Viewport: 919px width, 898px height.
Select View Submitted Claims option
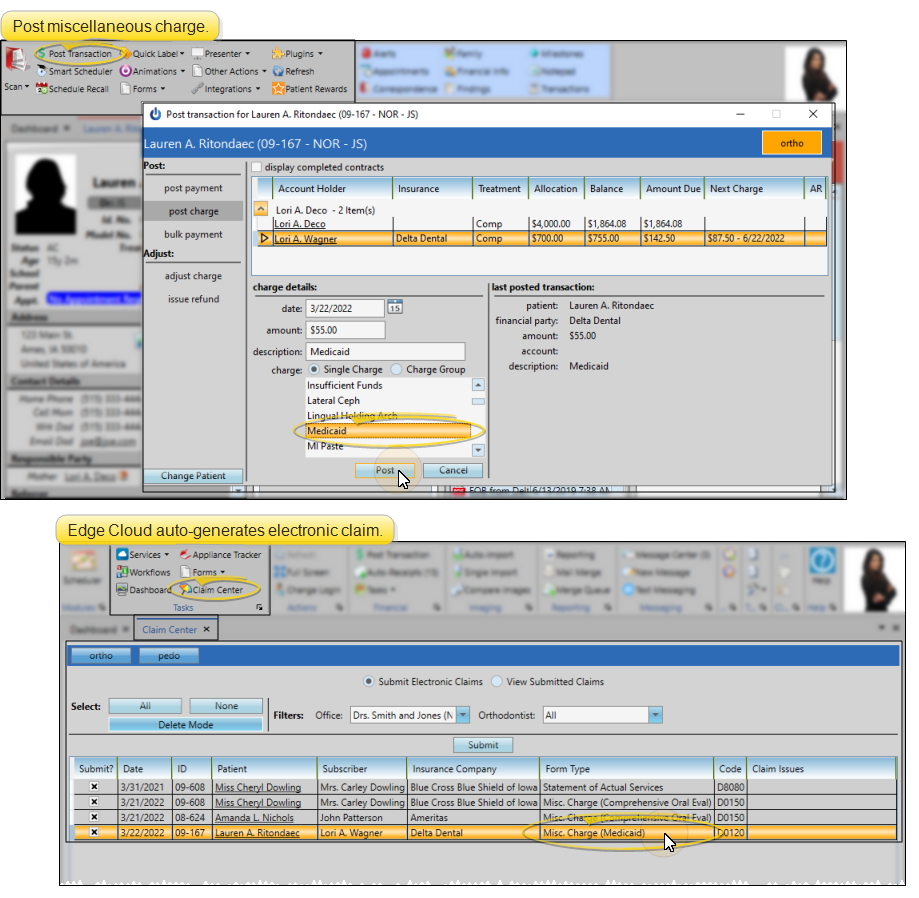click(x=497, y=682)
